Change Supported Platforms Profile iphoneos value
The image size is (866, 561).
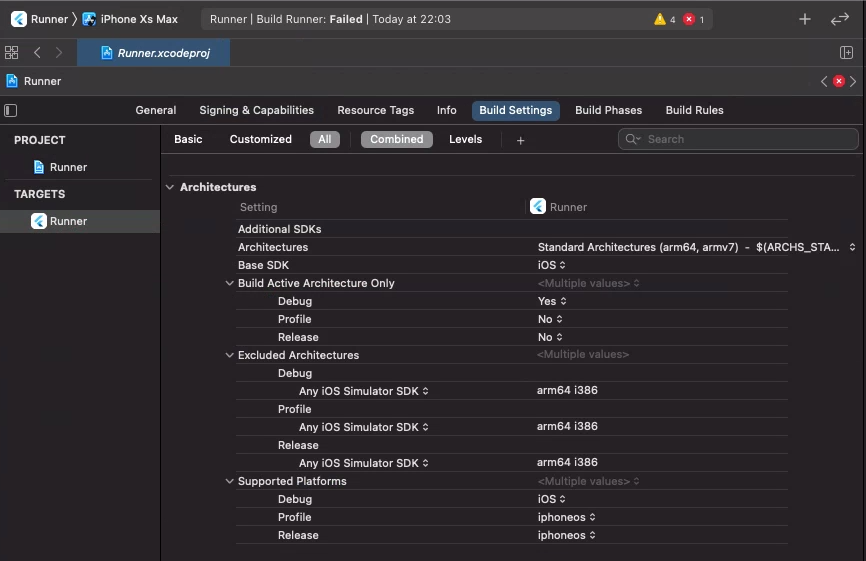[566, 517]
